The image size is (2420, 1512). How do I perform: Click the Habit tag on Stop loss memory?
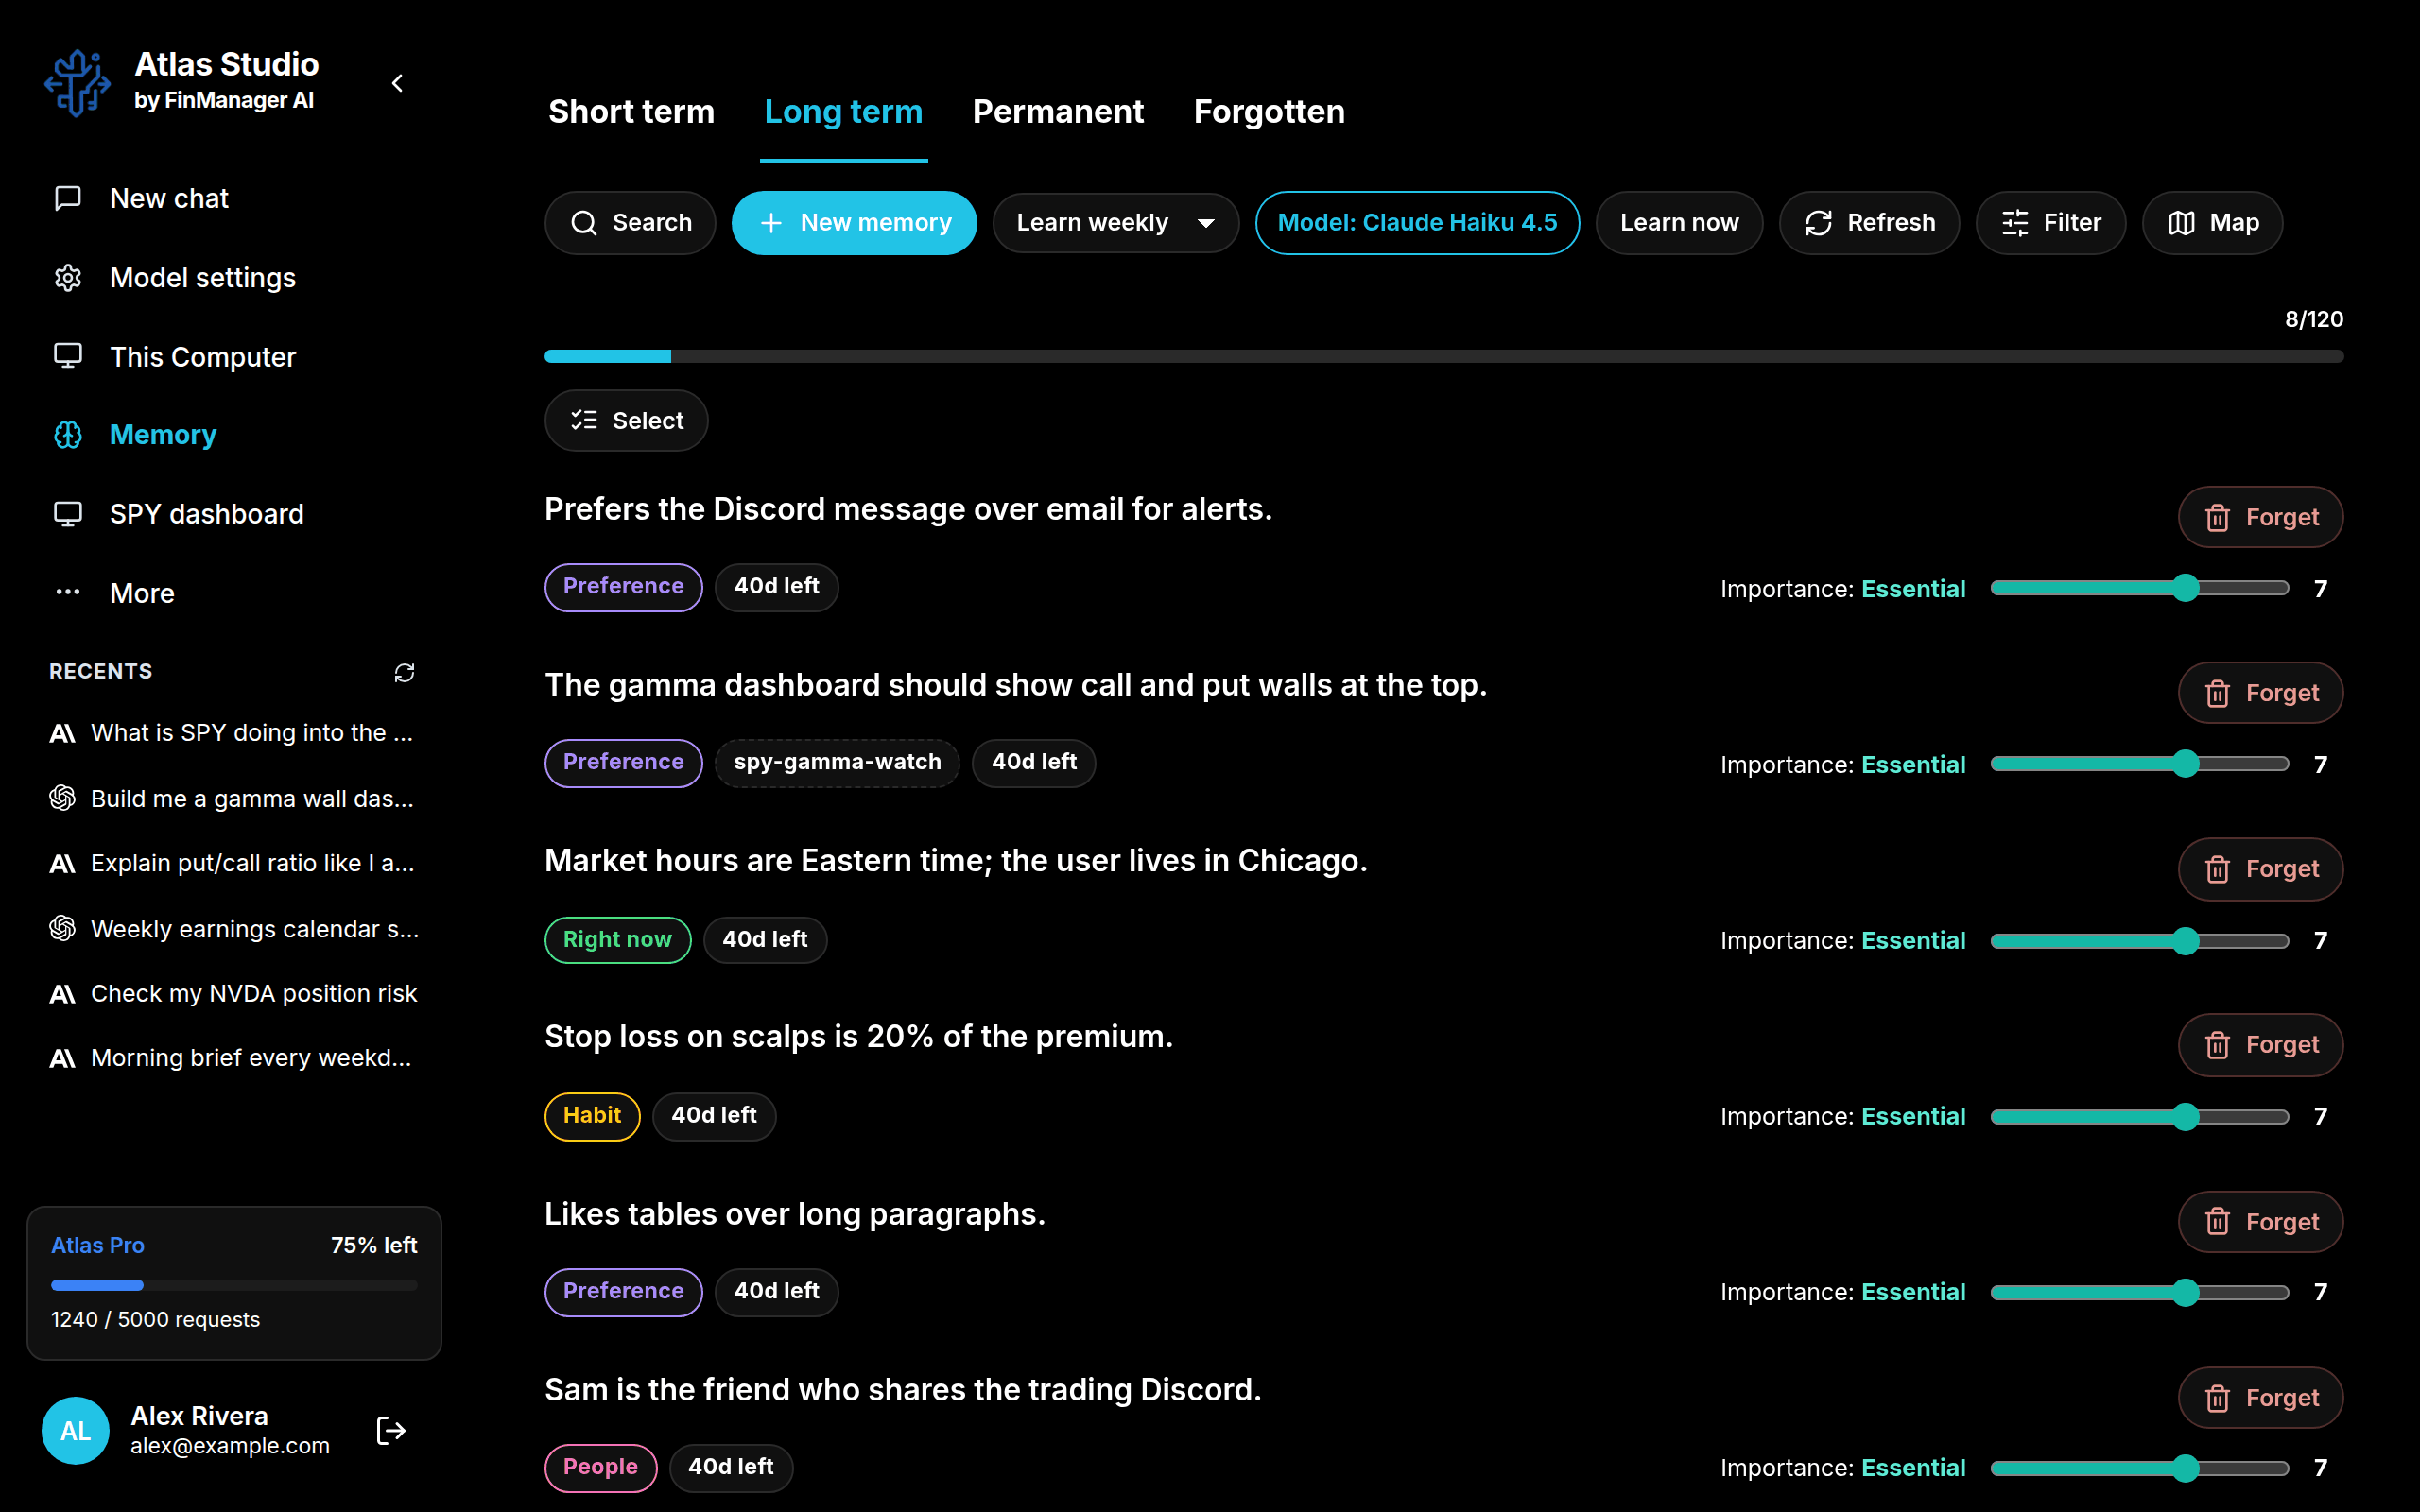click(x=592, y=1115)
